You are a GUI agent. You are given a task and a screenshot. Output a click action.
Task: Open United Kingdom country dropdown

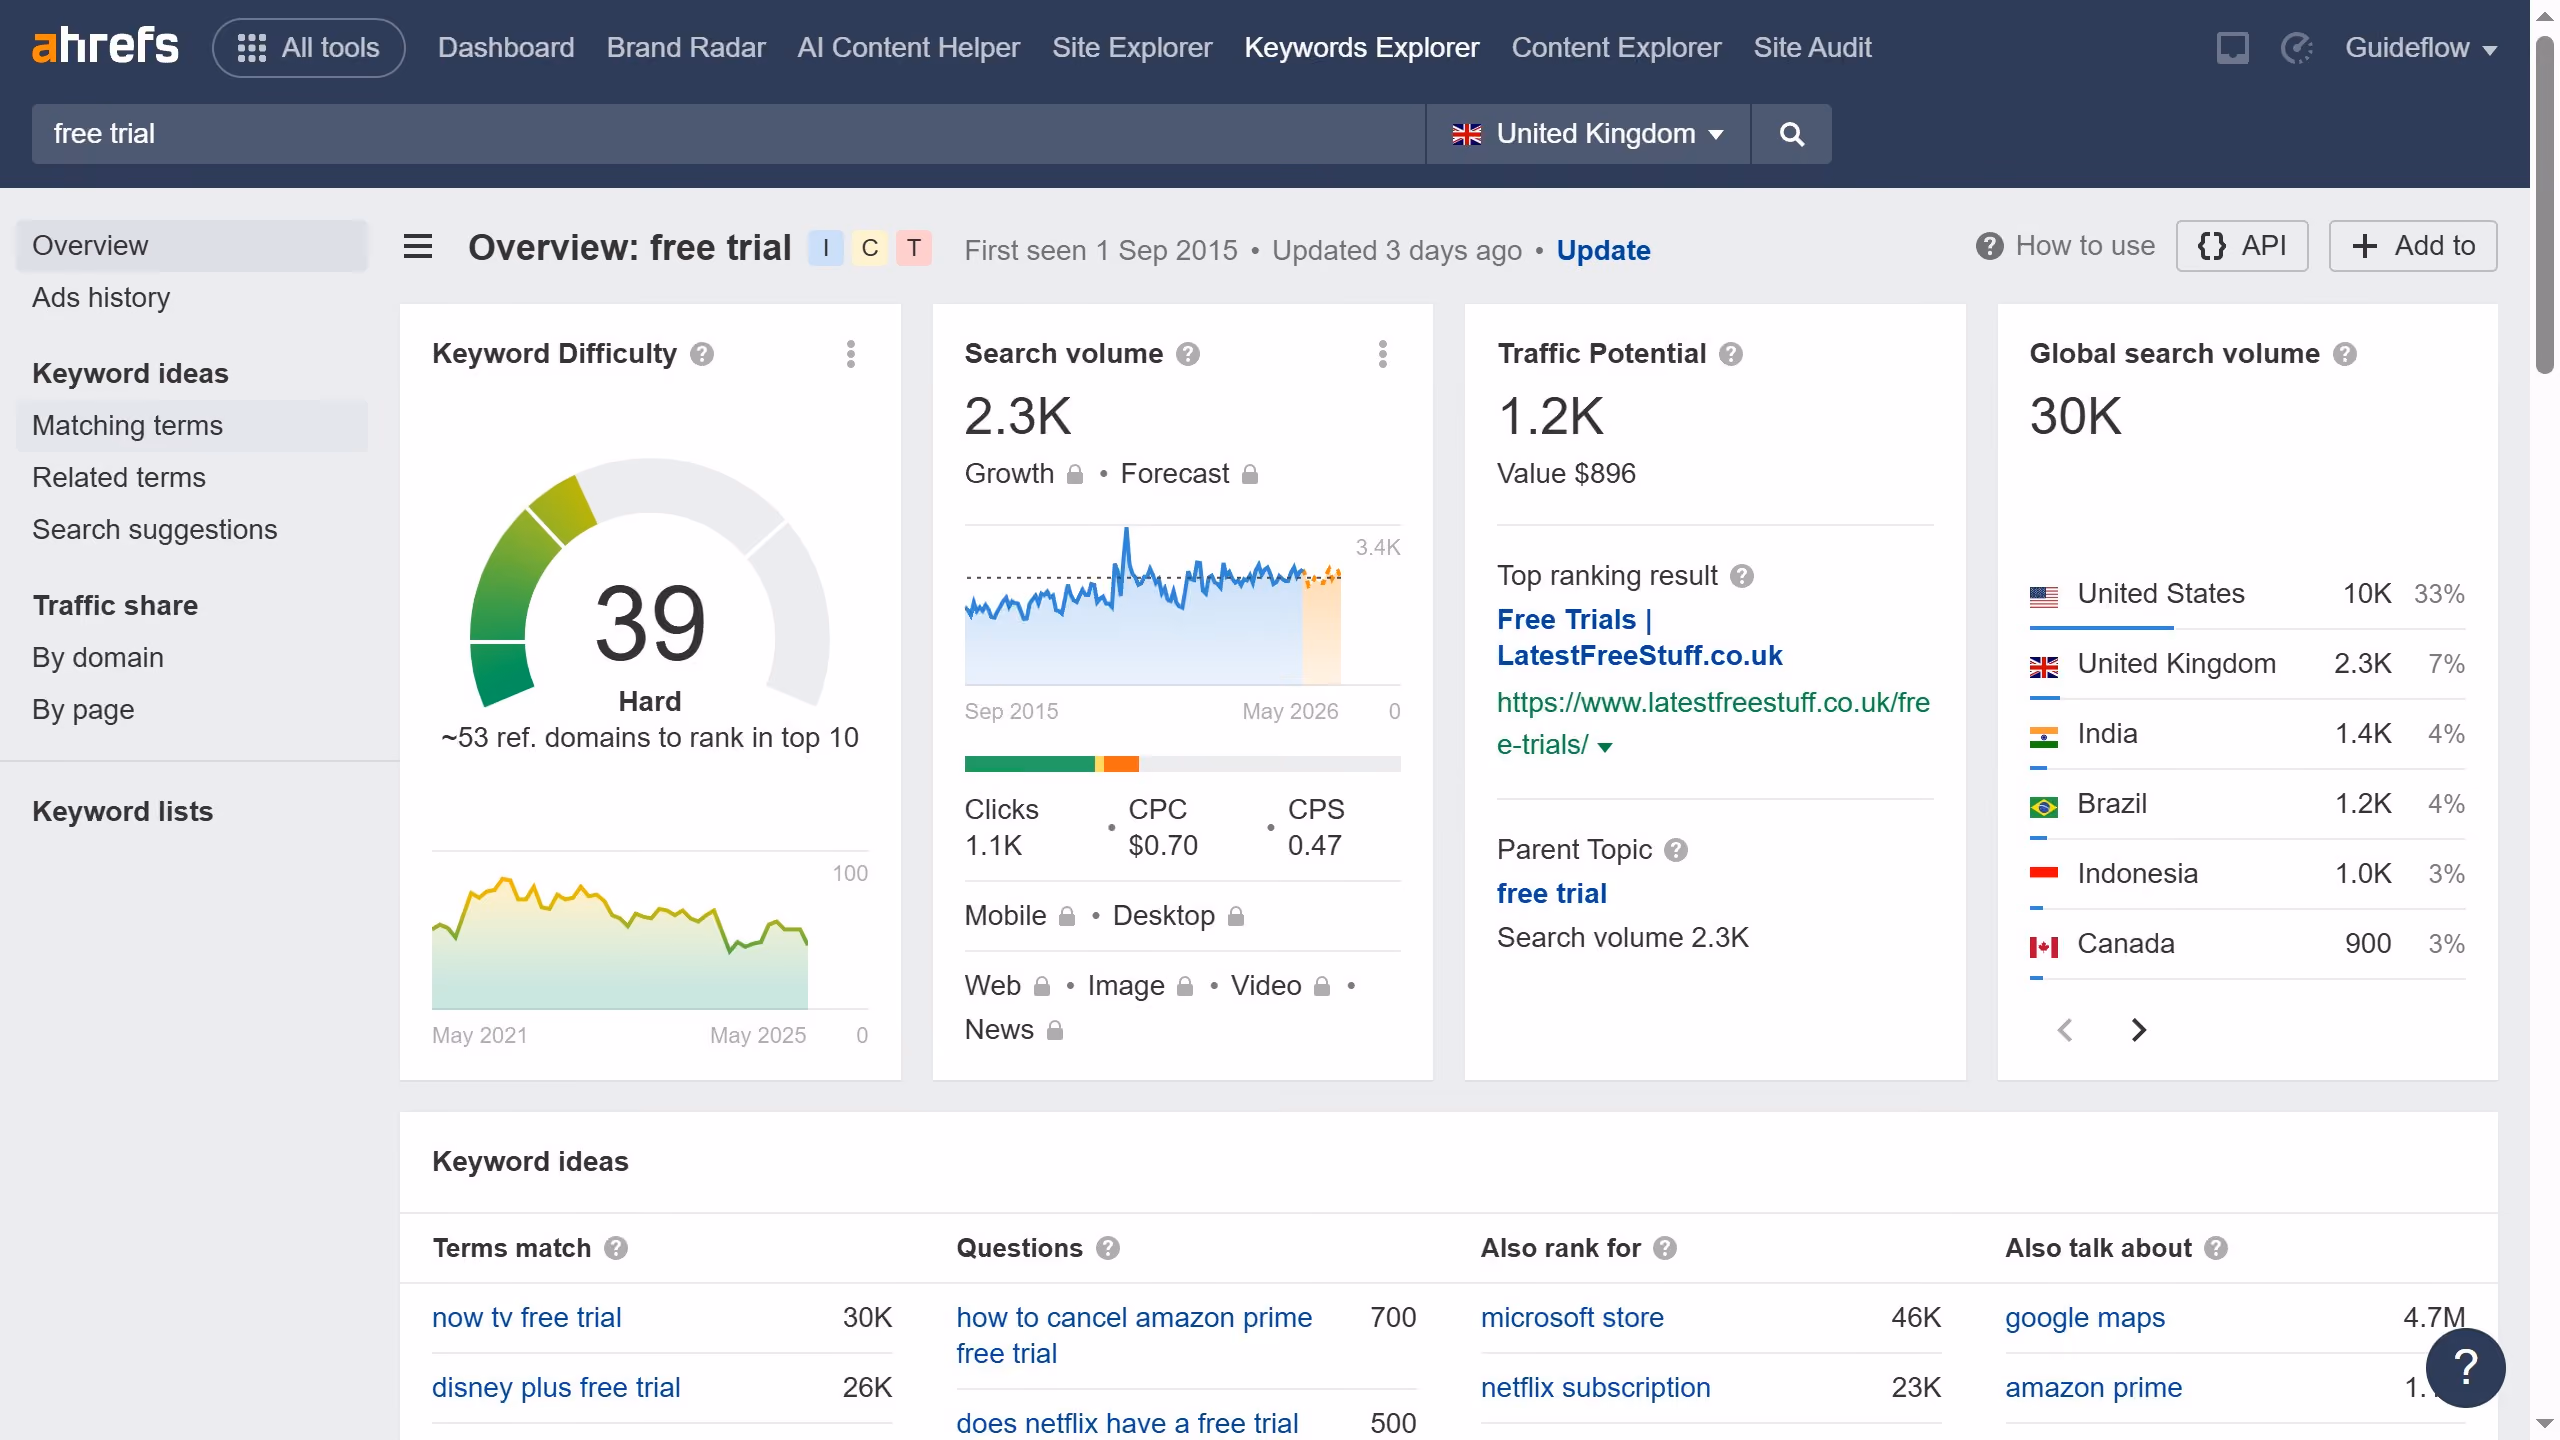(x=1588, y=134)
